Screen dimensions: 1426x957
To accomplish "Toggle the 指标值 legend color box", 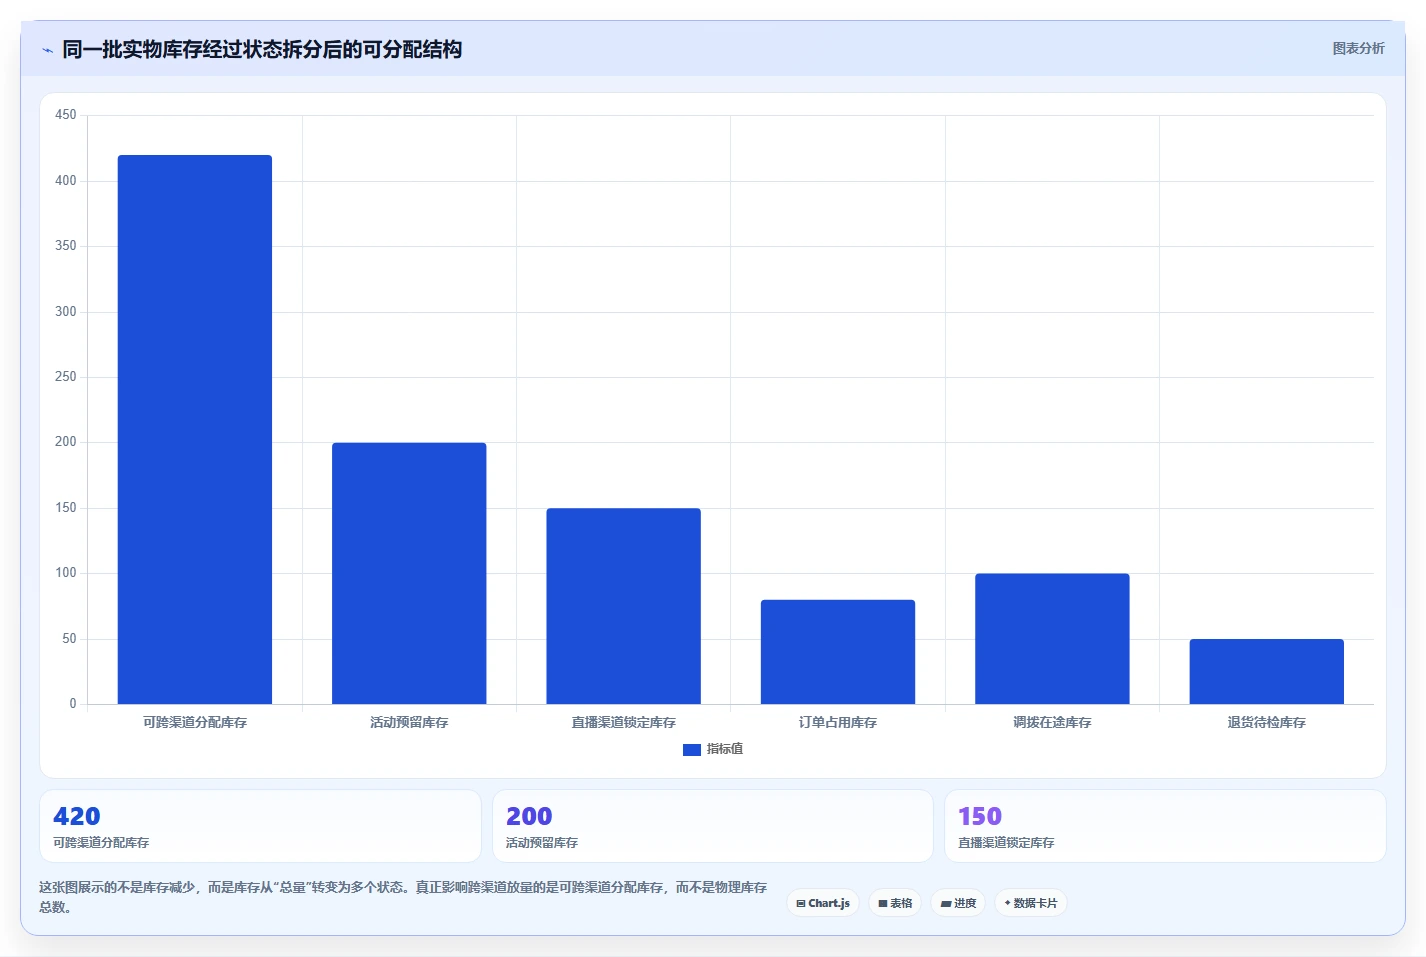I will pyautogui.click(x=691, y=749).
